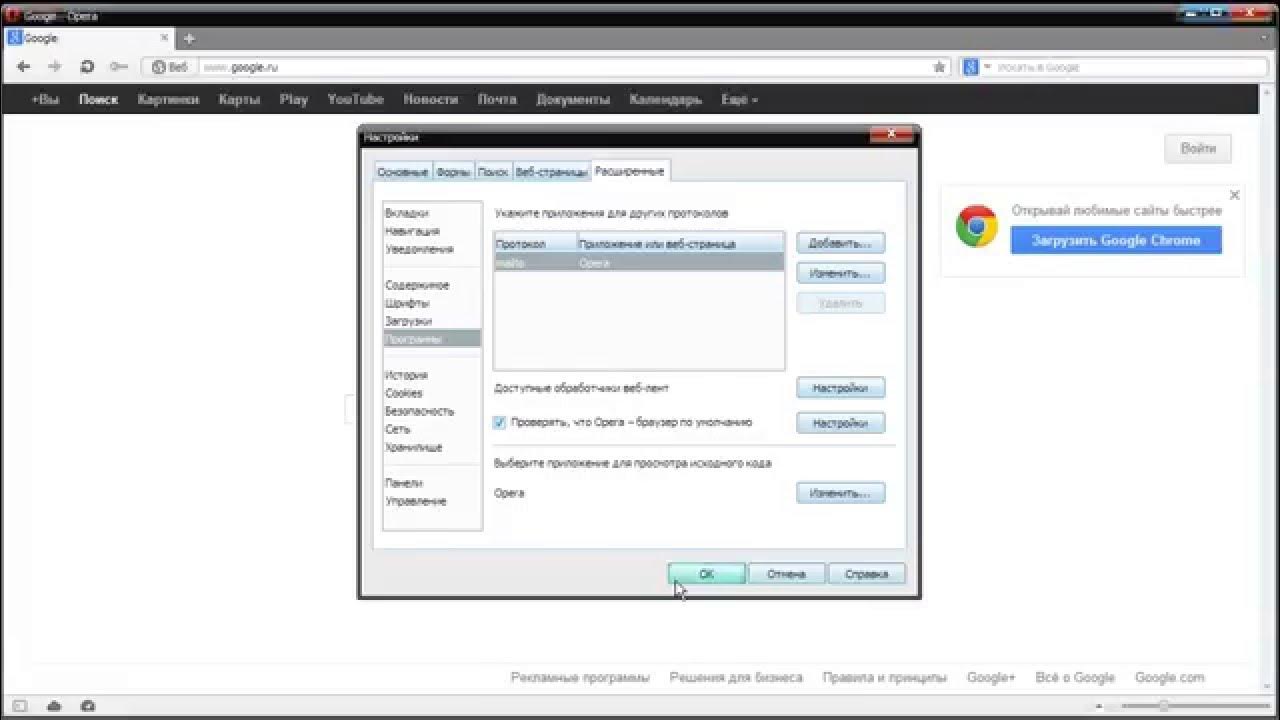The image size is (1280, 720).
Task: Switch to the Веб-страницы tab
Action: 551,172
